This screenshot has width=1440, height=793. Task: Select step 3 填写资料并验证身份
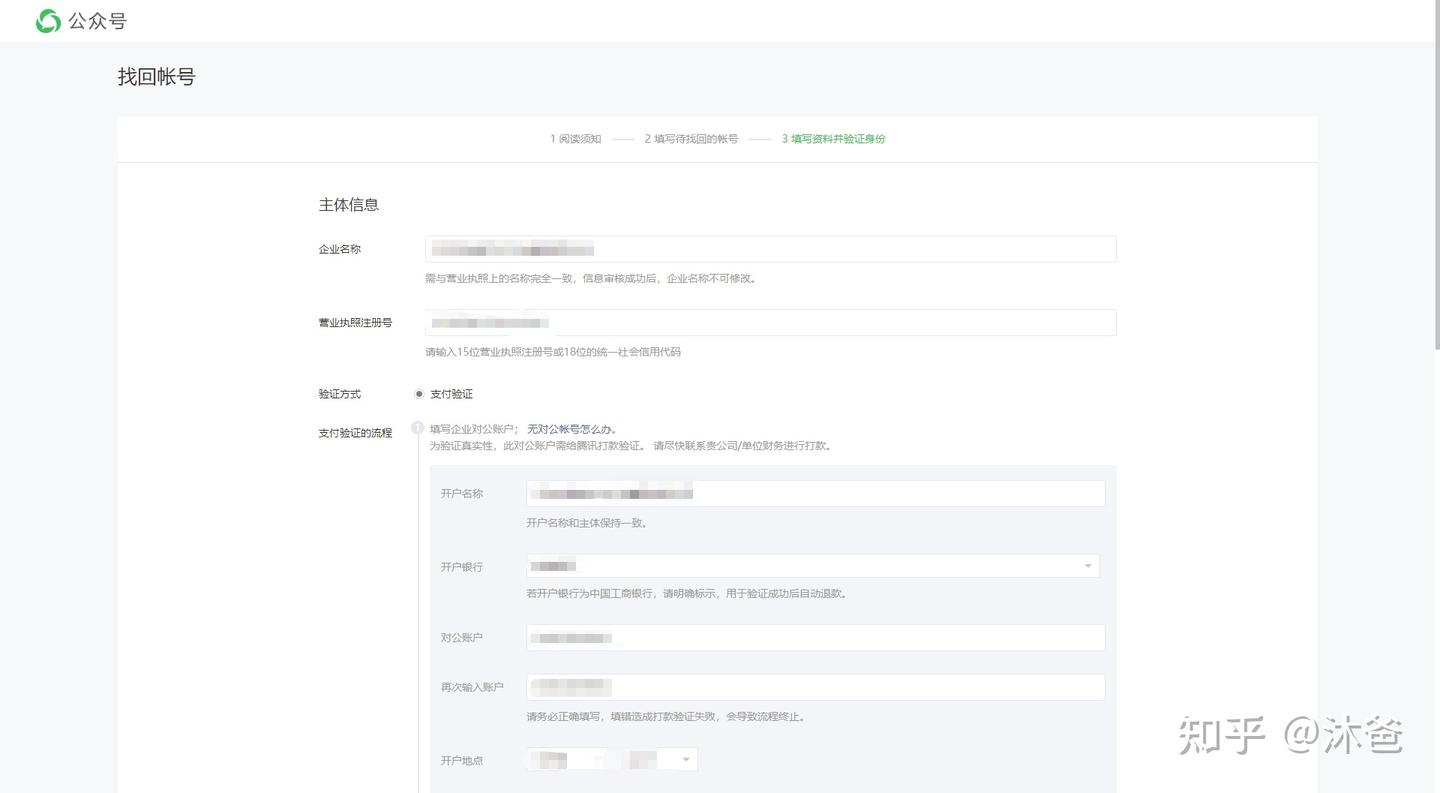833,139
